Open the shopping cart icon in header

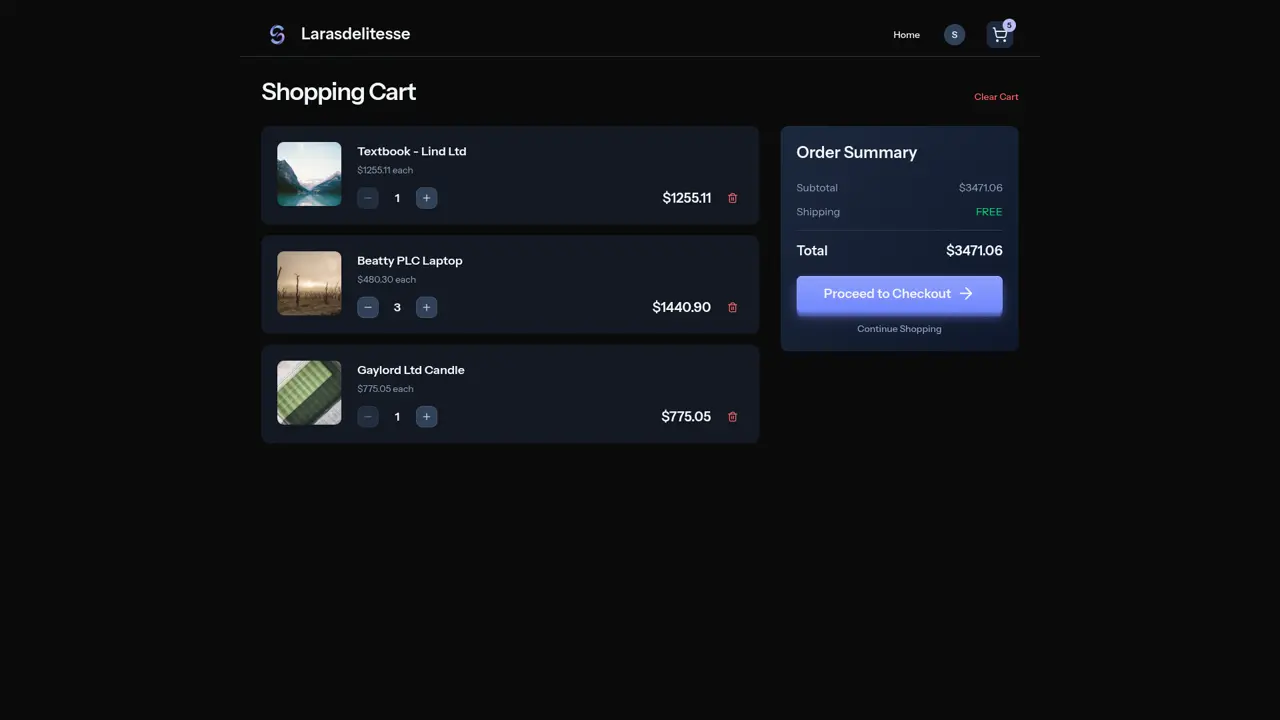tap(999, 35)
